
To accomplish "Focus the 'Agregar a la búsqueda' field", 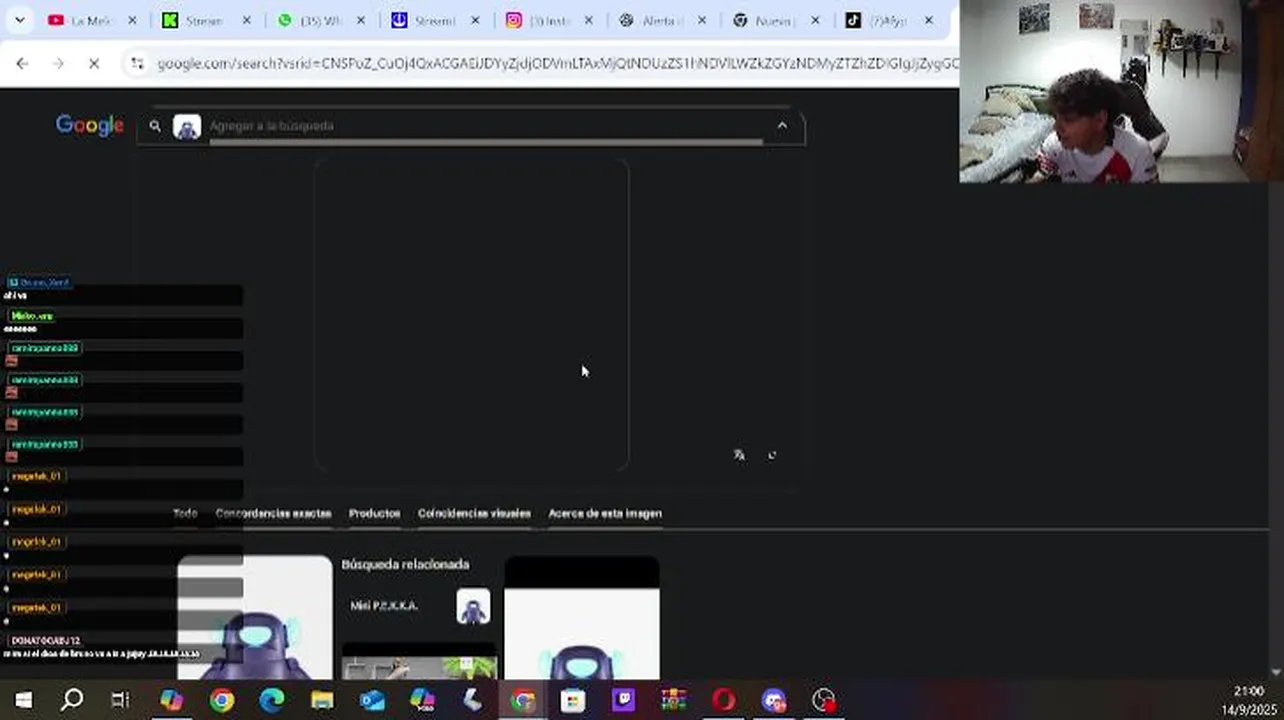I will click(x=485, y=126).
